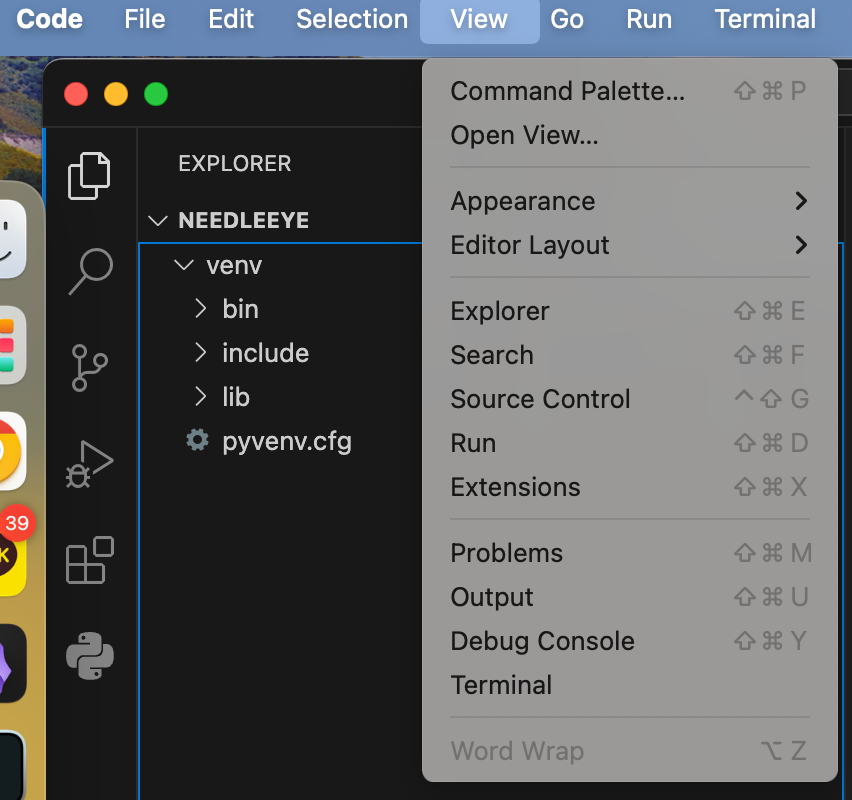Screen dimensions: 852x800
Task: Select Run in the View menu
Action: click(x=629, y=443)
